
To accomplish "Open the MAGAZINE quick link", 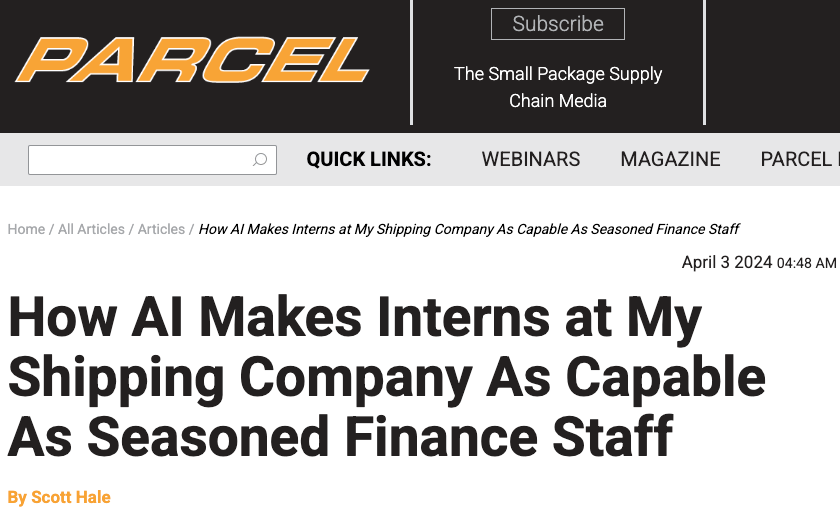I will tap(670, 159).
